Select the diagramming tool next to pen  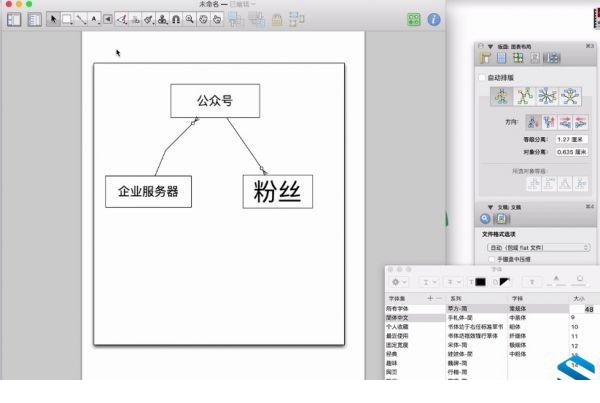pyautogui.click(x=135, y=19)
